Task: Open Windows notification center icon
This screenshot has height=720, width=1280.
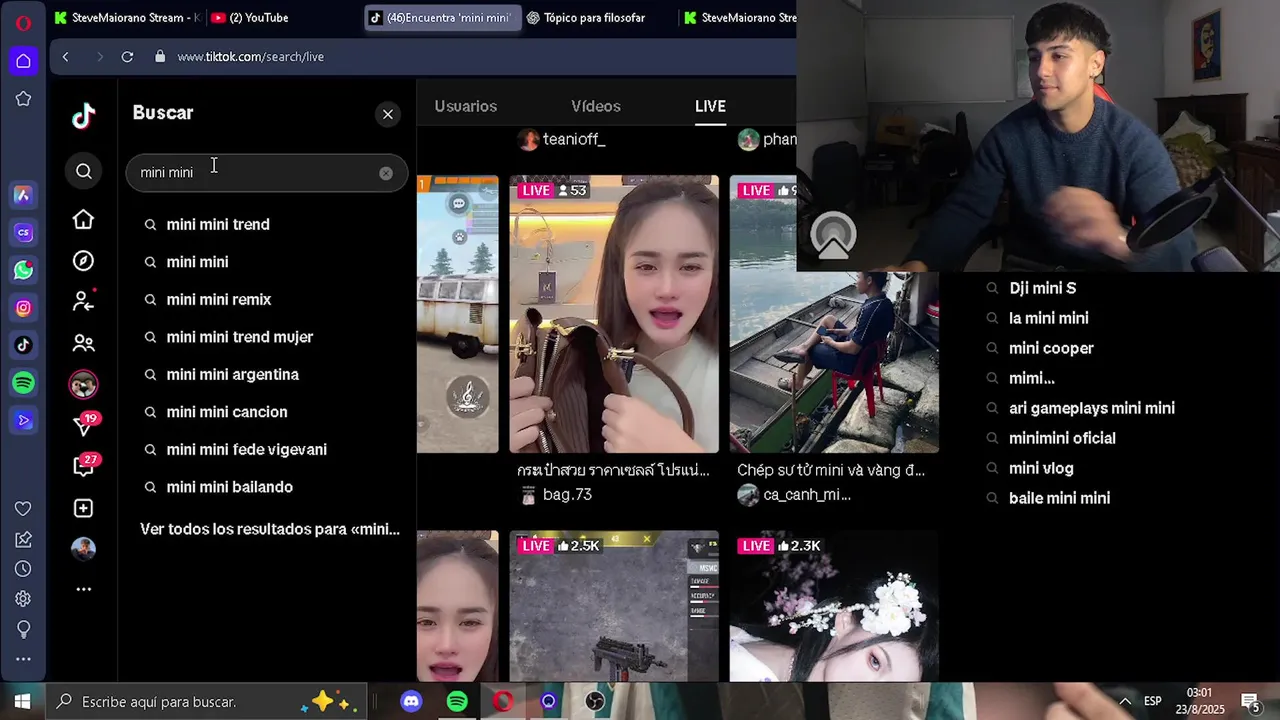Action: tap(1250, 702)
